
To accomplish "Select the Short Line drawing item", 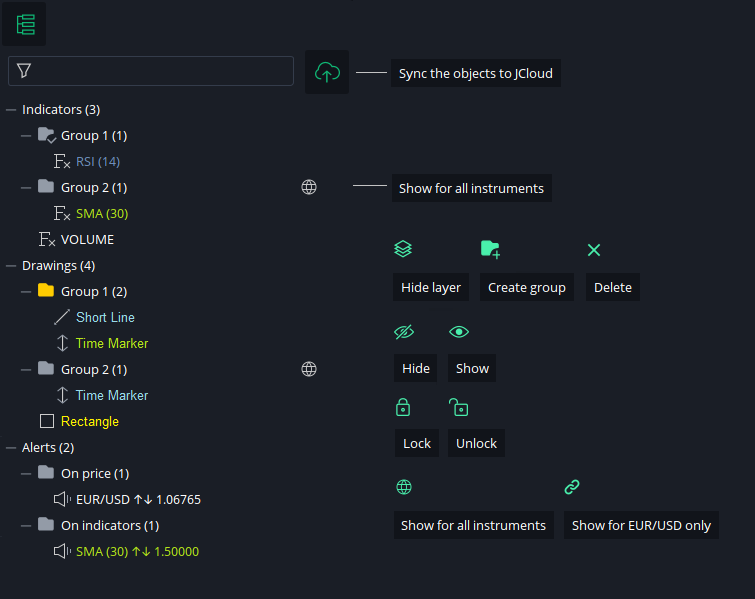I will point(105,318).
